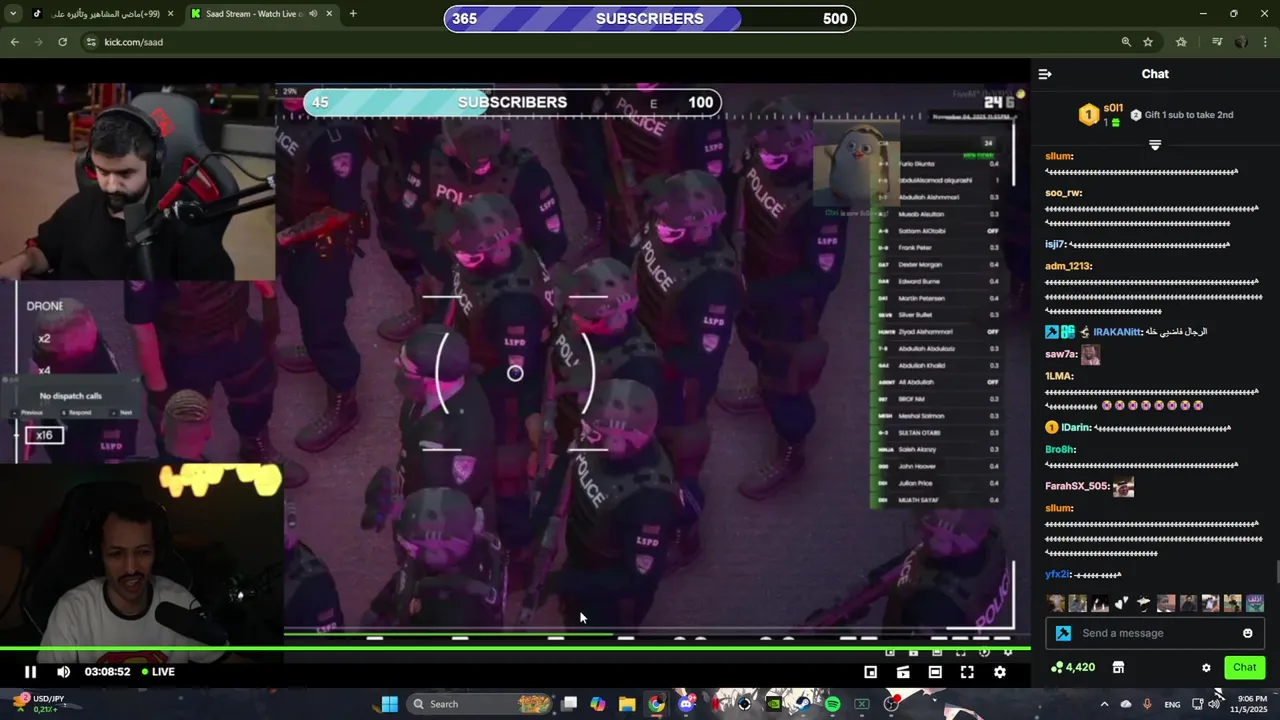
Task: Expand the gift leaderboard chevron
Action: [1155, 145]
